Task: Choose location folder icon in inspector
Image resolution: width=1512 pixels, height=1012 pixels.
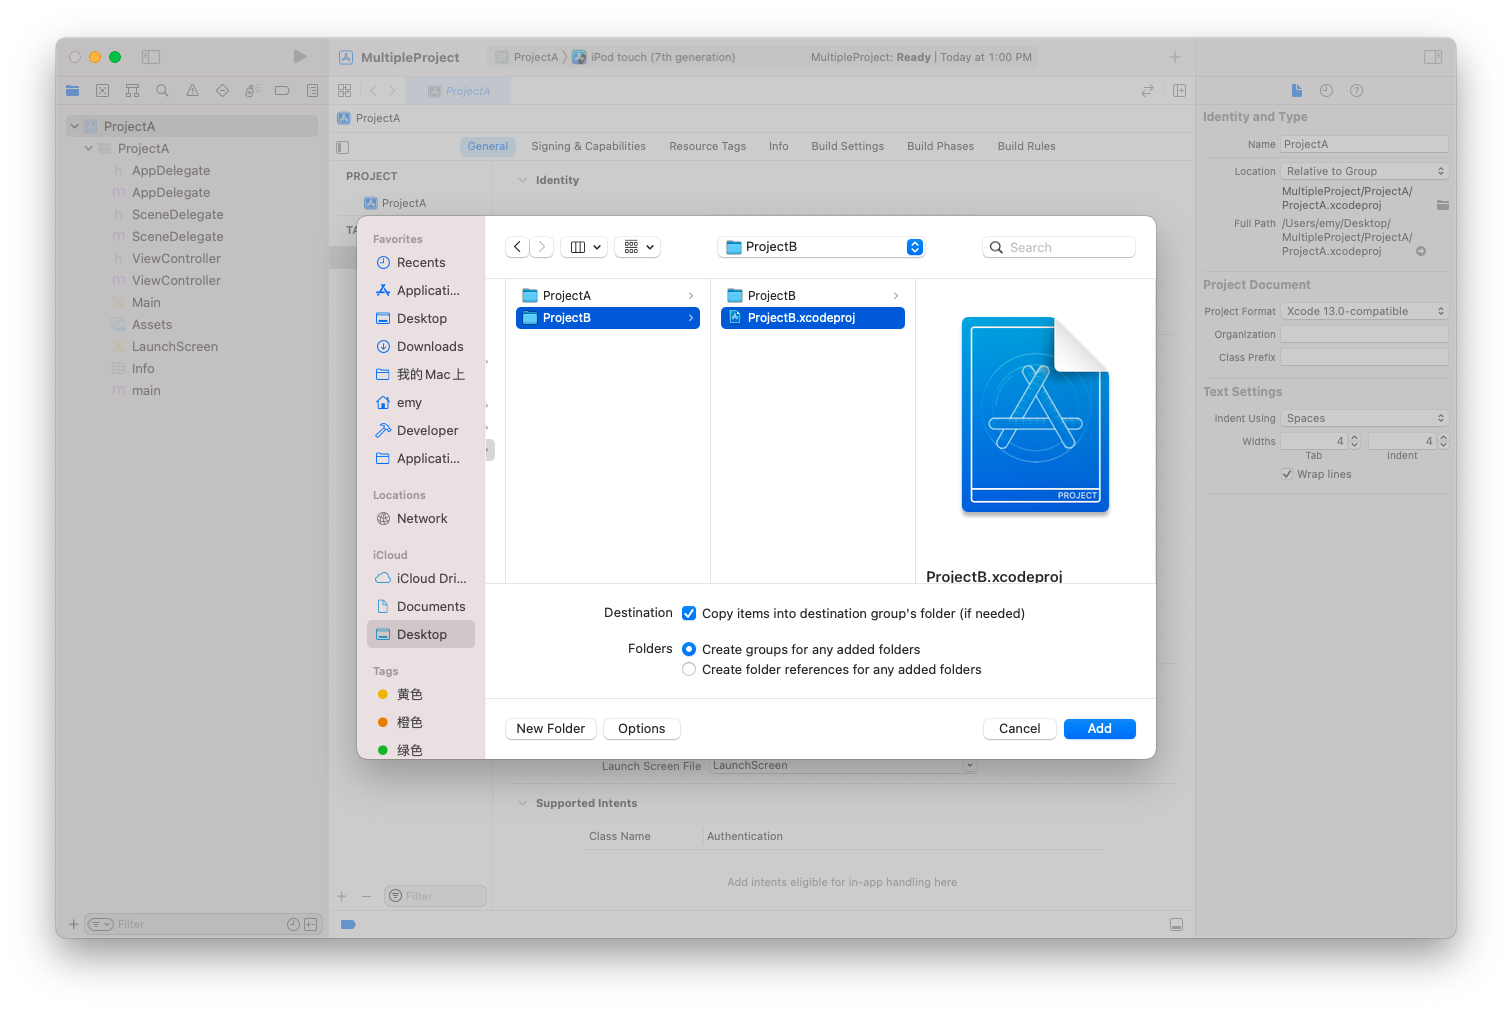Action: click(x=1442, y=205)
